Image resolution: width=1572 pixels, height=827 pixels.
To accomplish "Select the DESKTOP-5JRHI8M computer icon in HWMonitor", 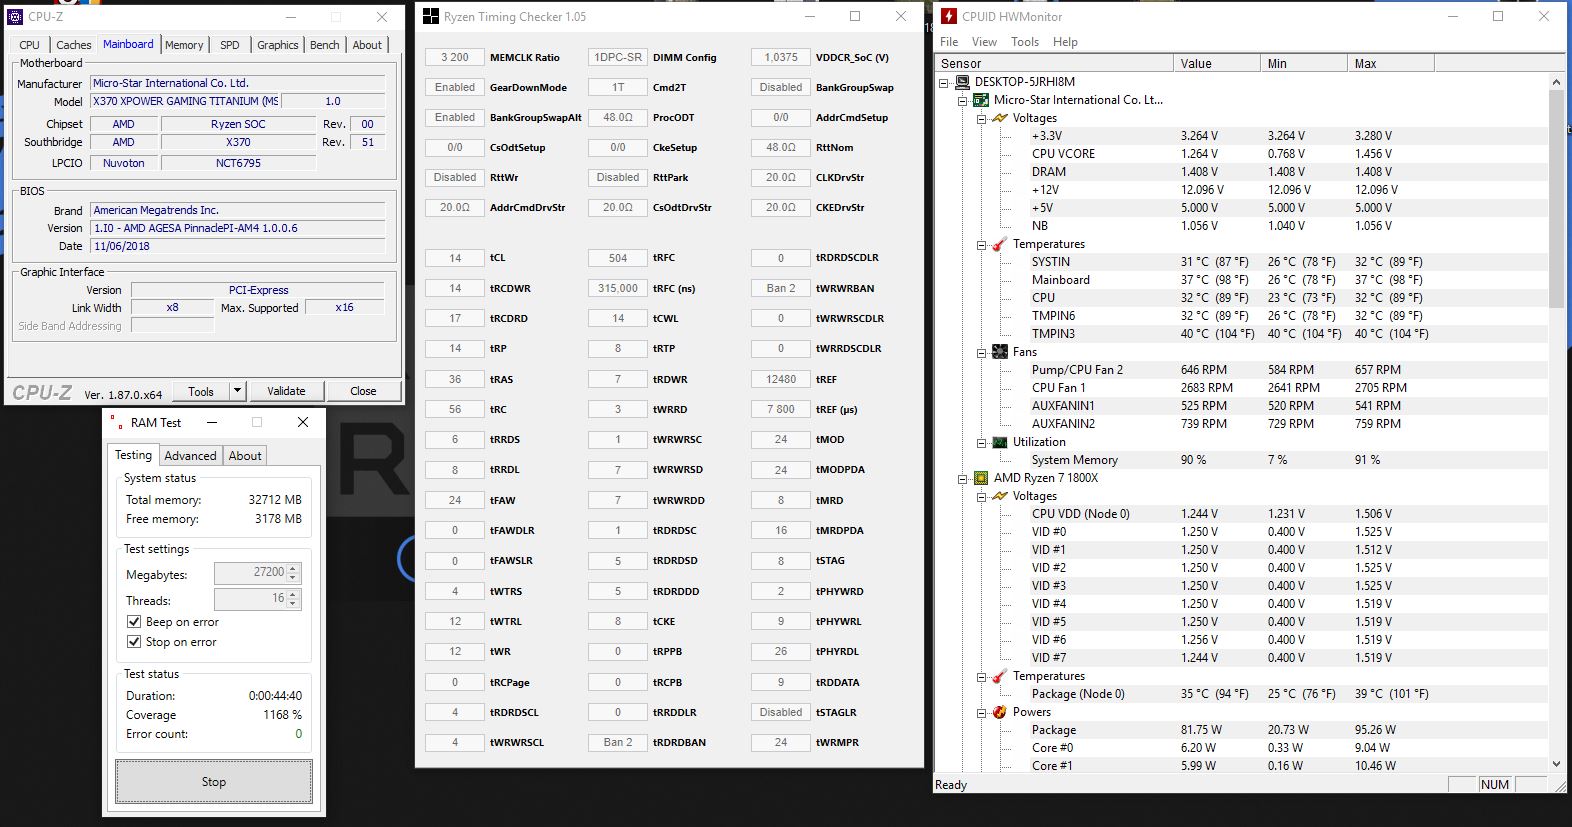I will point(962,82).
